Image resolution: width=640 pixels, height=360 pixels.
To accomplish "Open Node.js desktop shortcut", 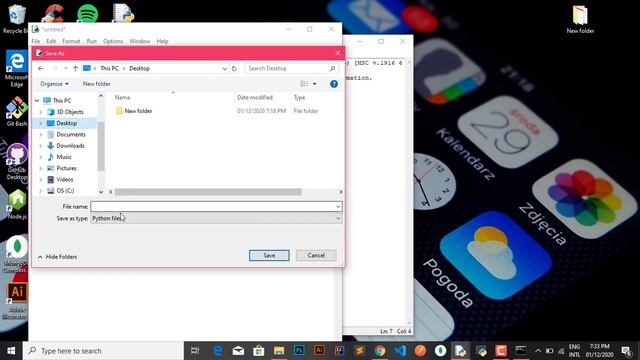I will coord(17,204).
